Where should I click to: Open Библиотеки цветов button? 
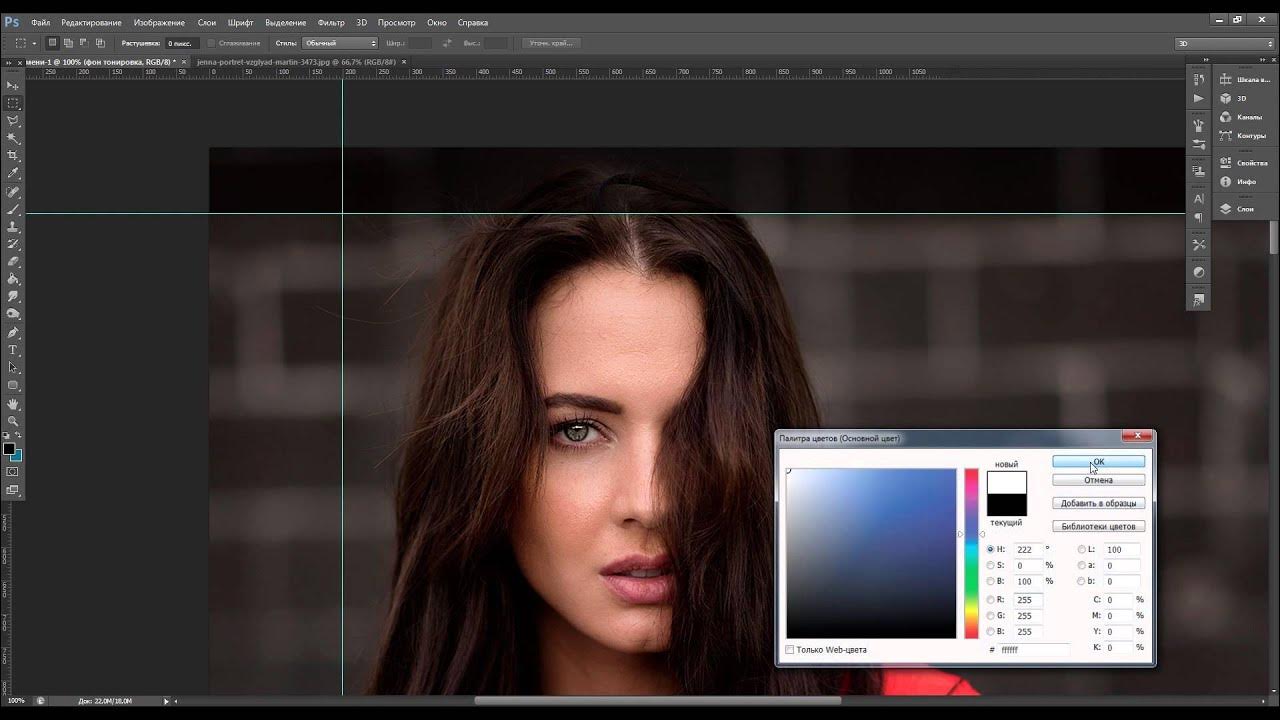tap(1098, 526)
